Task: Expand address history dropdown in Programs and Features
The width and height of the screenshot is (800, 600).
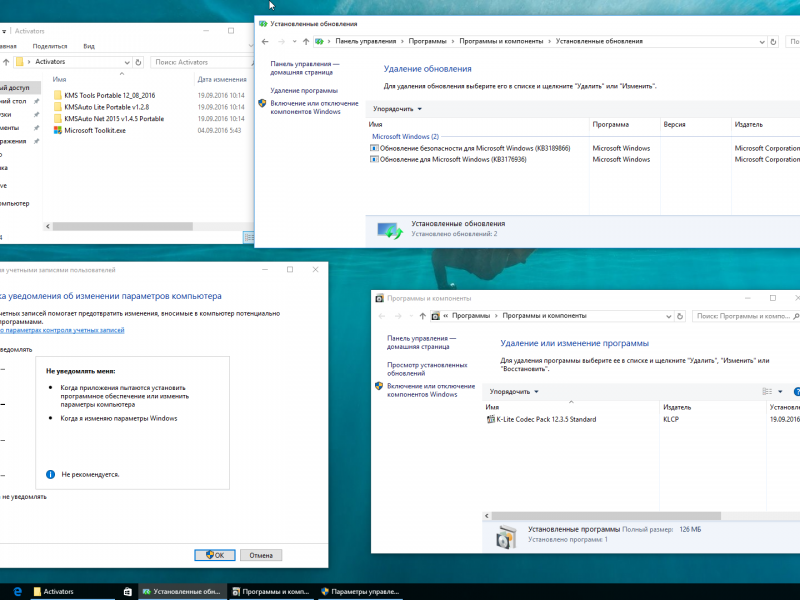Action: [668, 316]
